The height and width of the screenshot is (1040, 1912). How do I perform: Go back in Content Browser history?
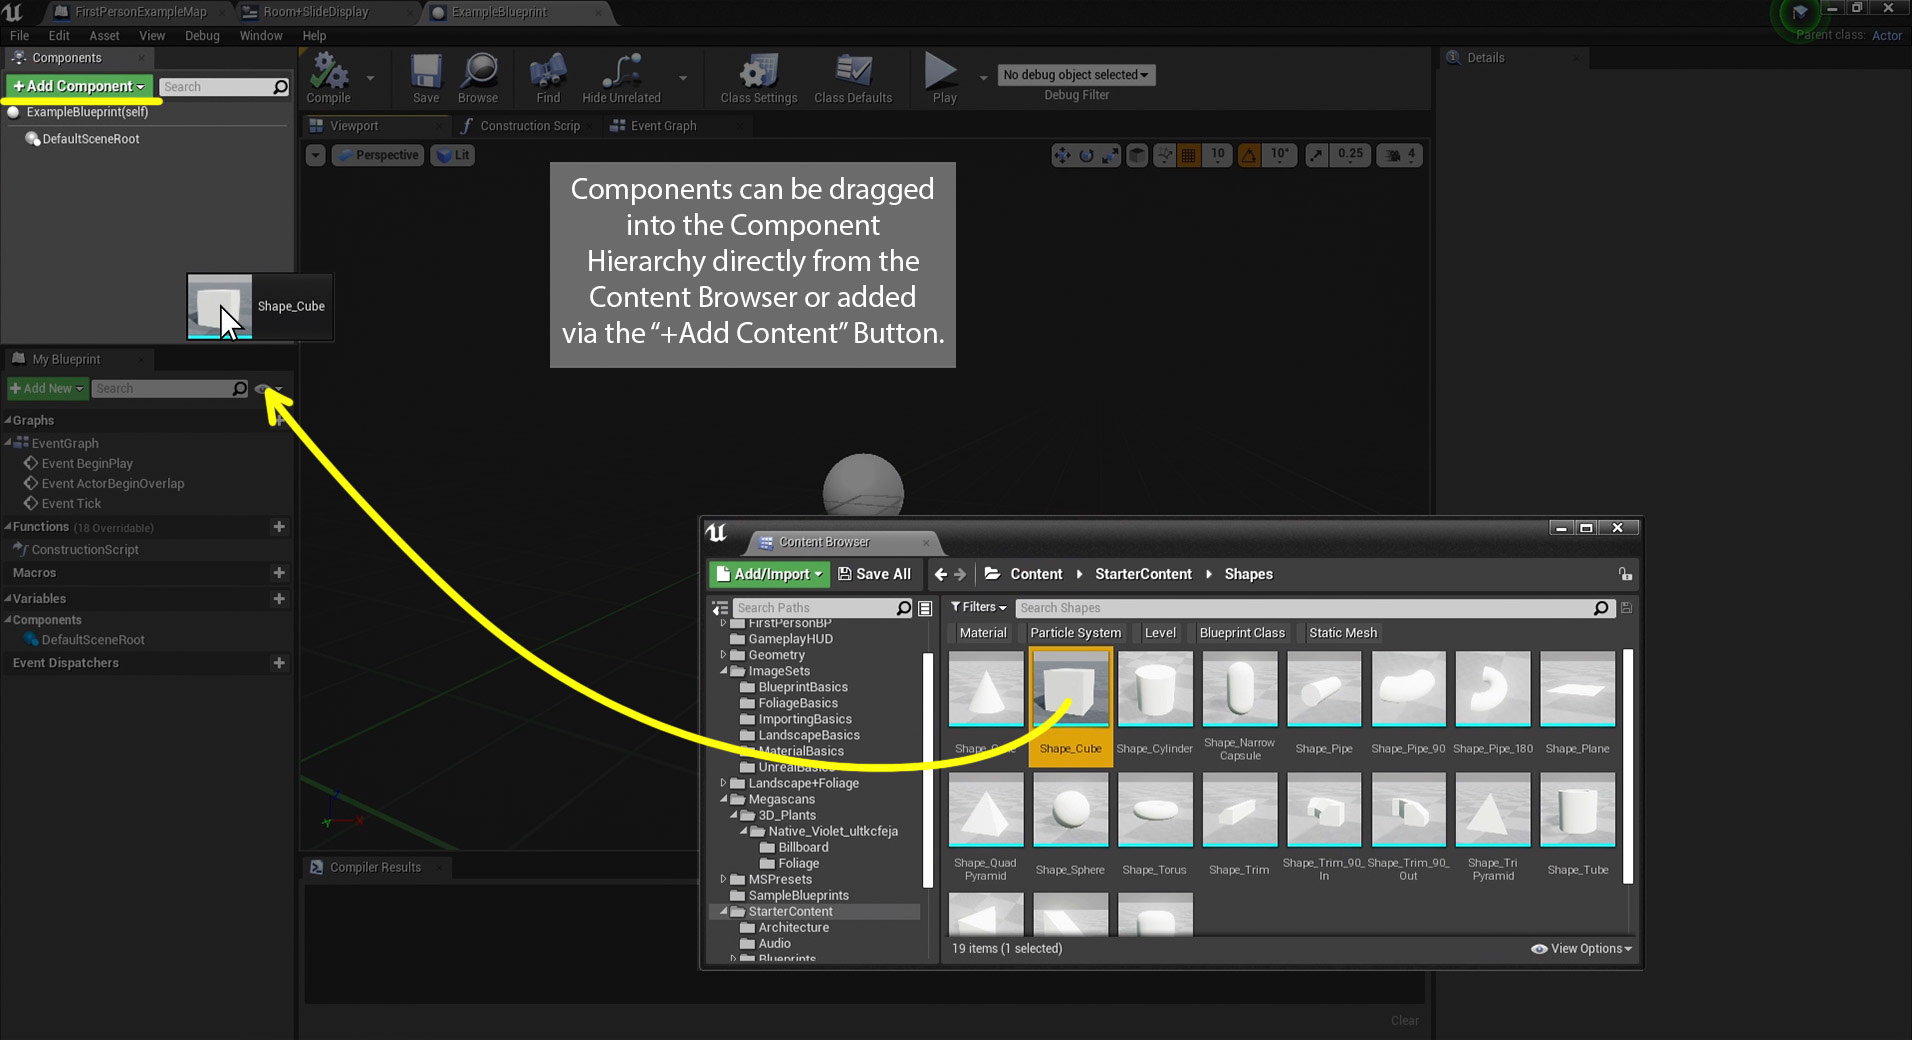(940, 574)
